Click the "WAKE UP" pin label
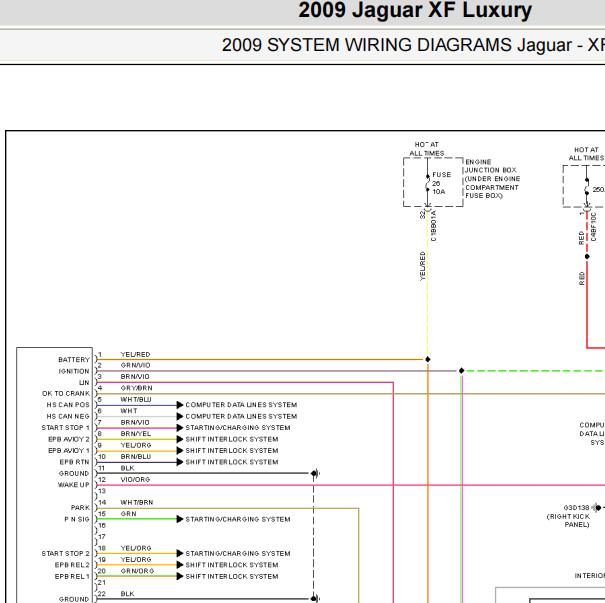Viewport: 605px width, 603px height. tap(73, 485)
